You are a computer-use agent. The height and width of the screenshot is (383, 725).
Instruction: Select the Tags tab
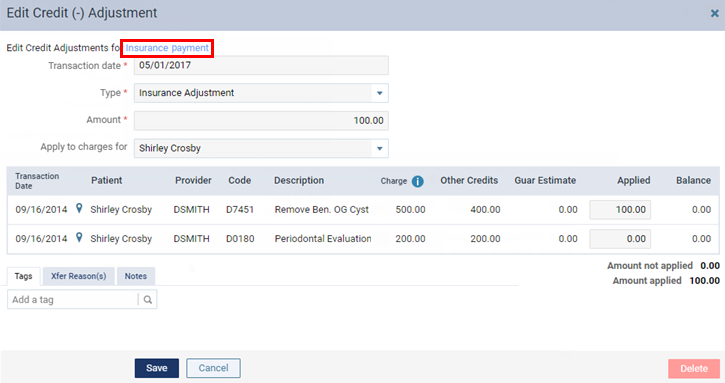click(x=24, y=276)
